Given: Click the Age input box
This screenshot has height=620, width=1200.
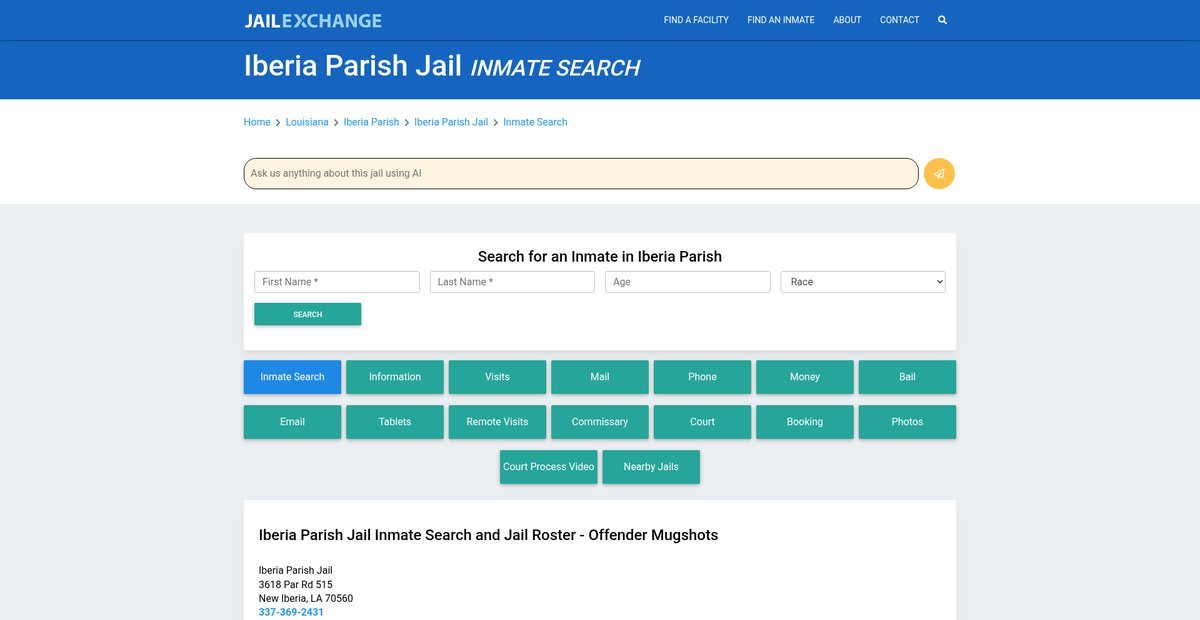Looking at the screenshot, I should (x=687, y=282).
